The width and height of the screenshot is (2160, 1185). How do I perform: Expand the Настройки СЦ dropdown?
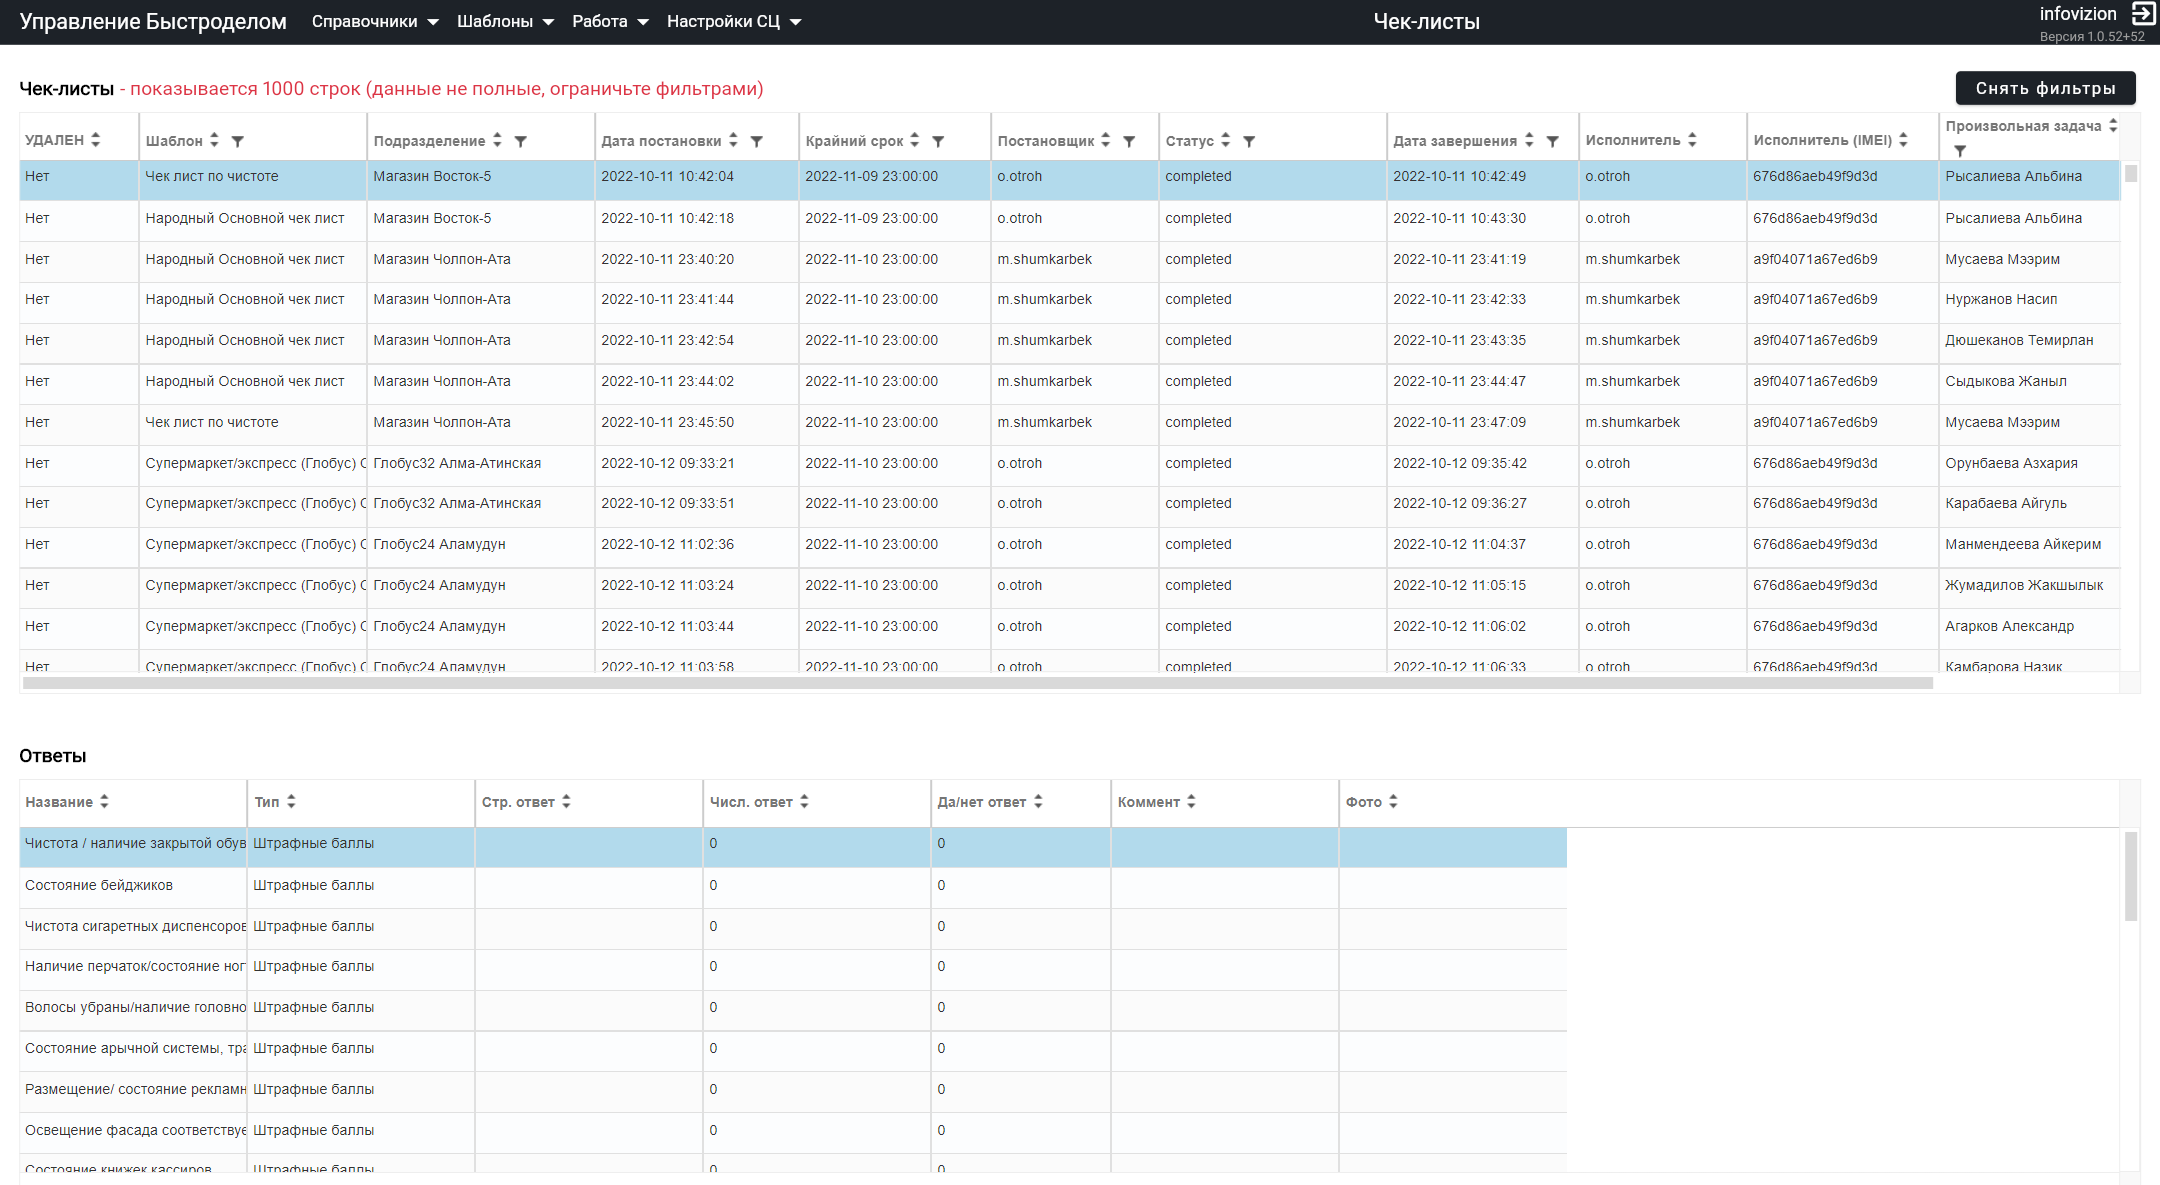coord(734,22)
